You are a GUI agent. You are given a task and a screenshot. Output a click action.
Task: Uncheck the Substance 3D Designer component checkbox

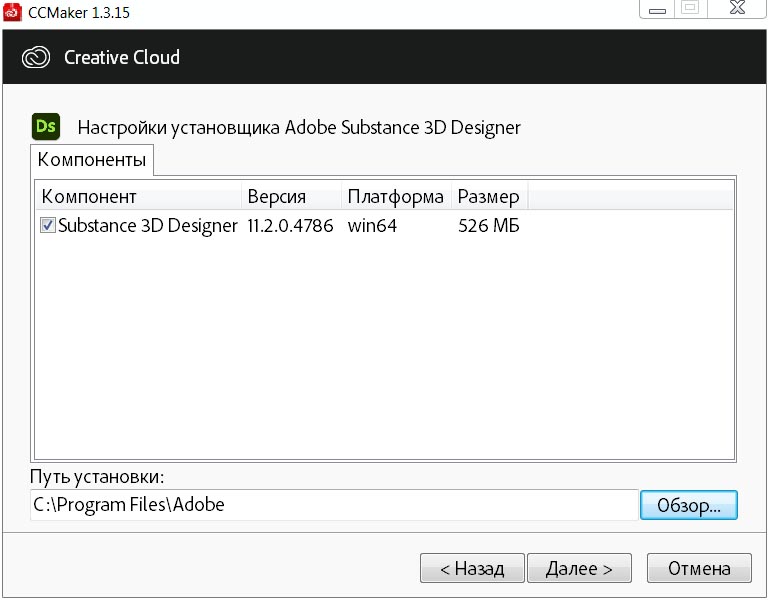[x=48, y=225]
